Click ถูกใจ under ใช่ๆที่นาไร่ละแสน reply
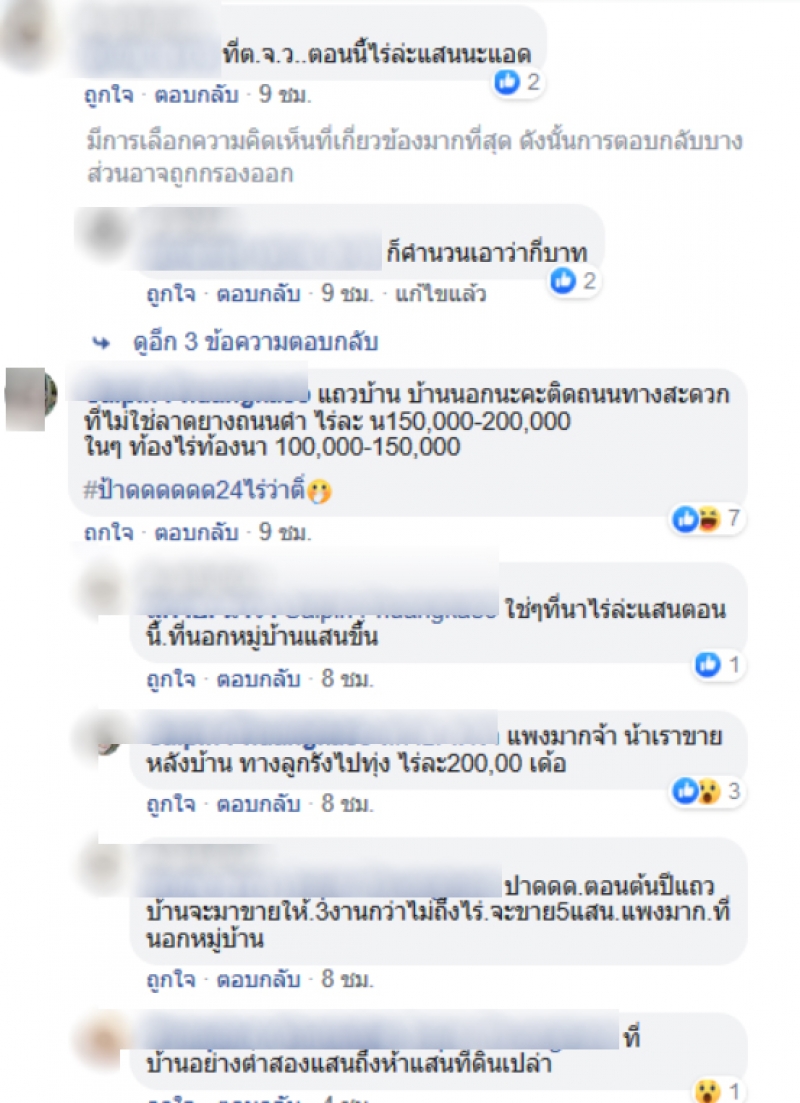This screenshot has height=1103, width=800. [171, 679]
